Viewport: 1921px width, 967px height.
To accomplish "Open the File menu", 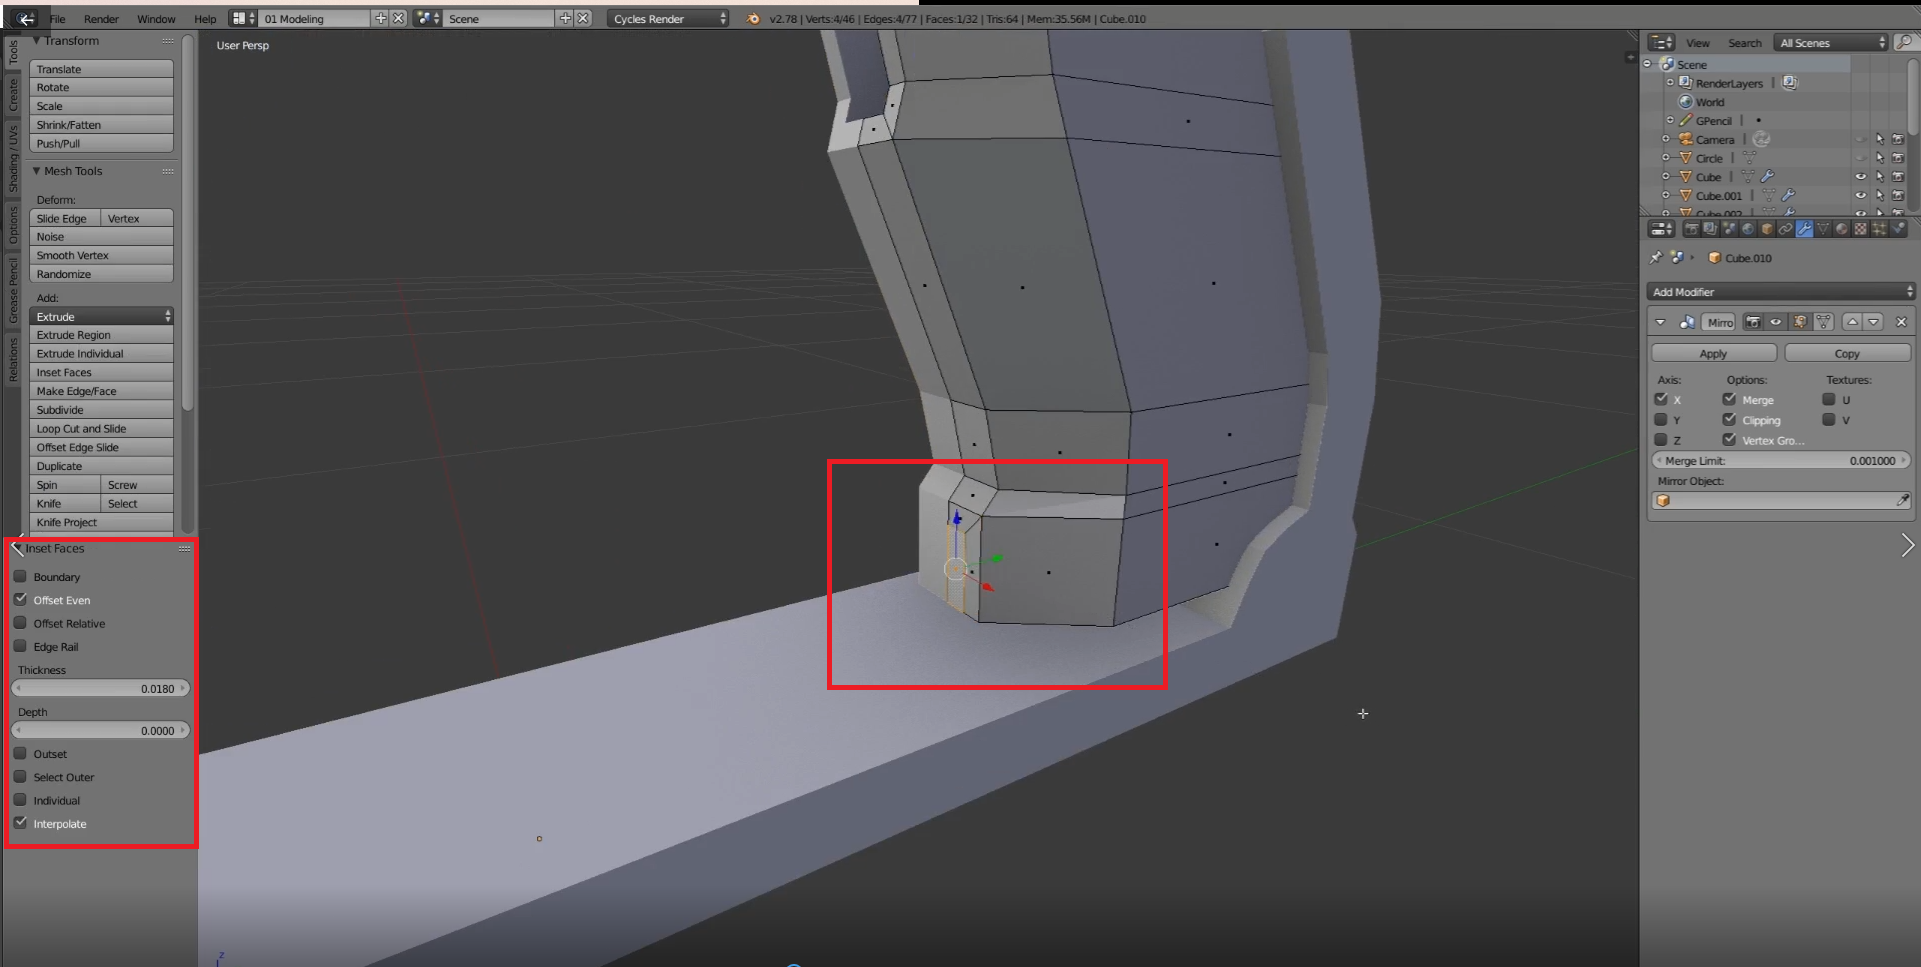I will click(x=58, y=19).
